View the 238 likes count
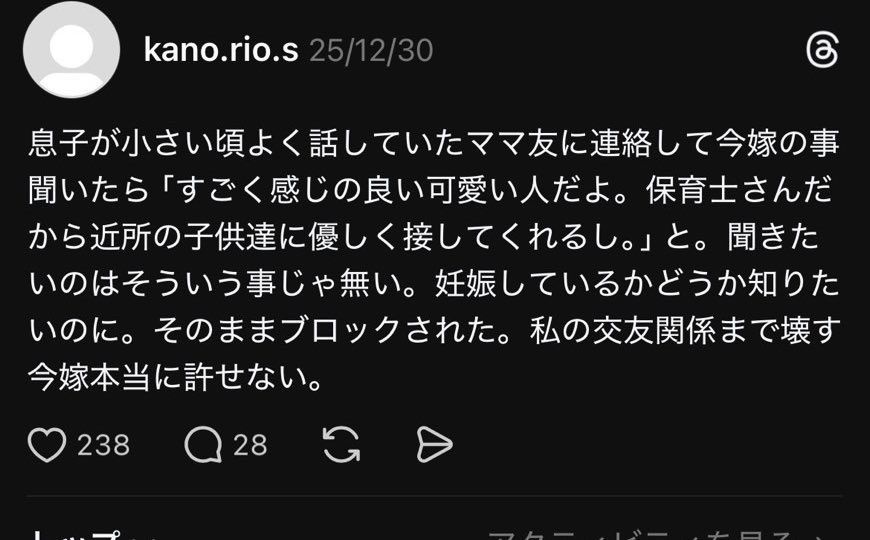The image size is (870, 540). pyautogui.click(x=103, y=445)
